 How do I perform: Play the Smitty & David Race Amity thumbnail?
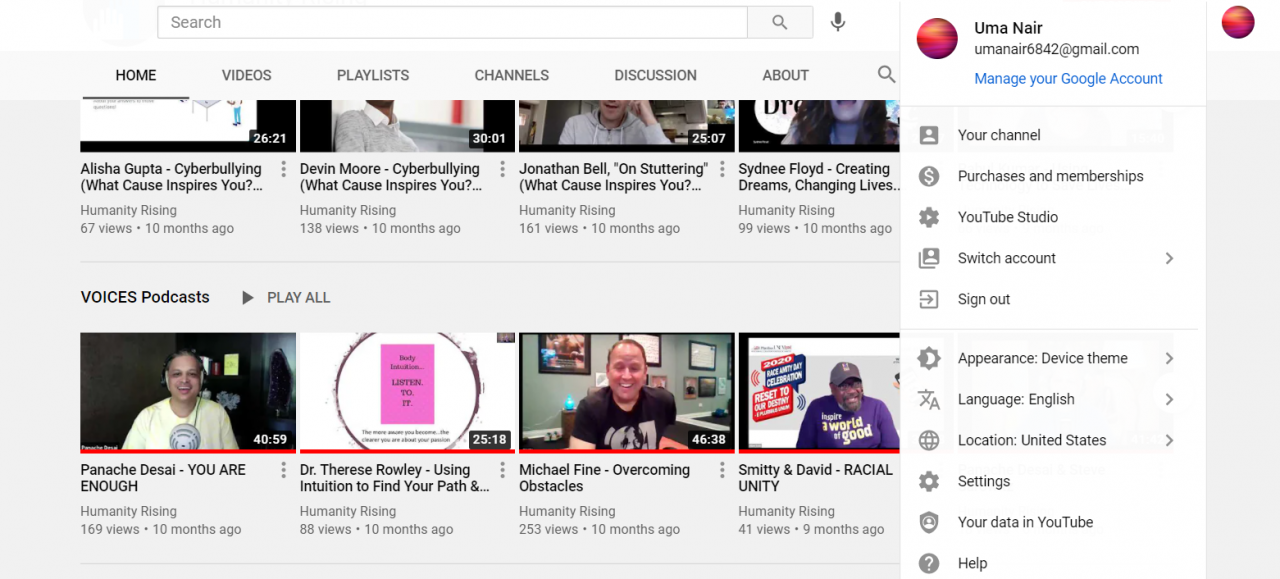coord(818,392)
